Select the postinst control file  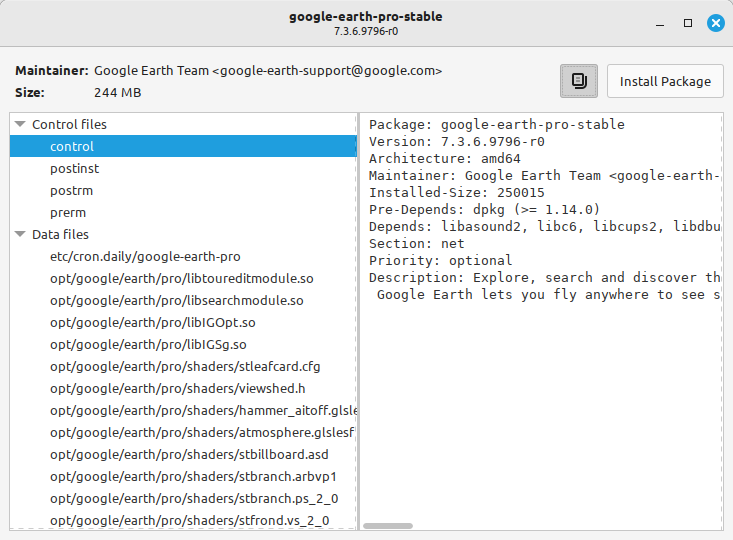tap(183, 168)
